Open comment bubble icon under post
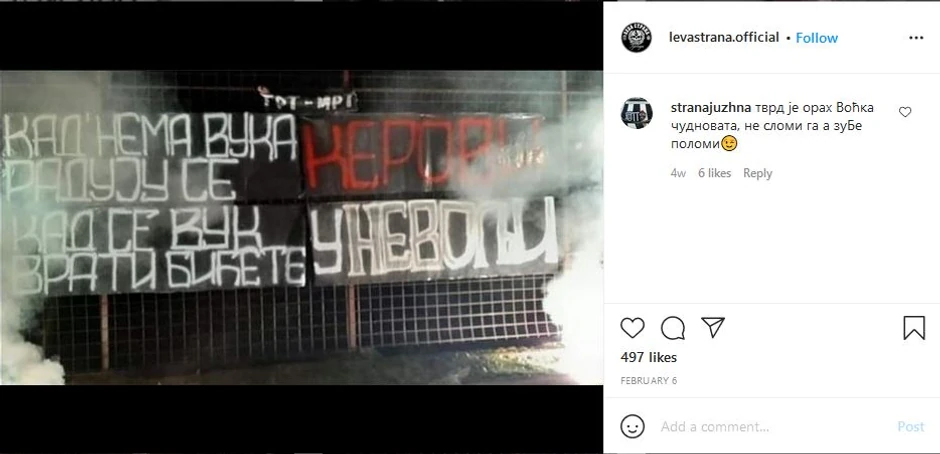Image resolution: width=940 pixels, height=454 pixels. pos(673,328)
